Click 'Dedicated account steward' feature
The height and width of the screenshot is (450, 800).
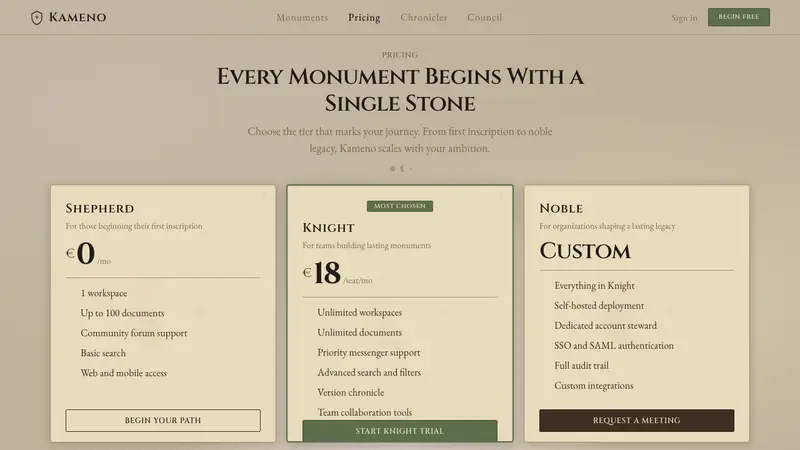coord(606,326)
